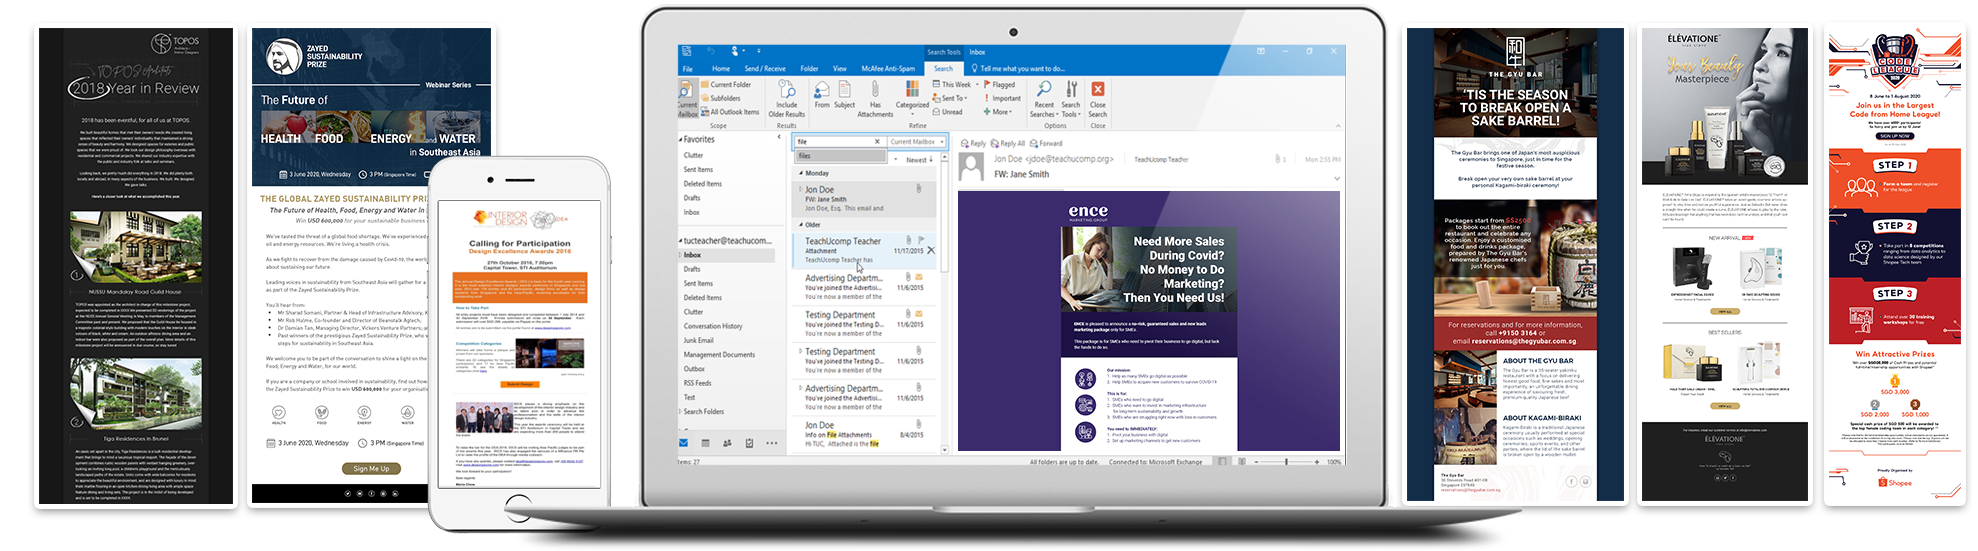Open the Mail view envelope icon

tap(684, 443)
